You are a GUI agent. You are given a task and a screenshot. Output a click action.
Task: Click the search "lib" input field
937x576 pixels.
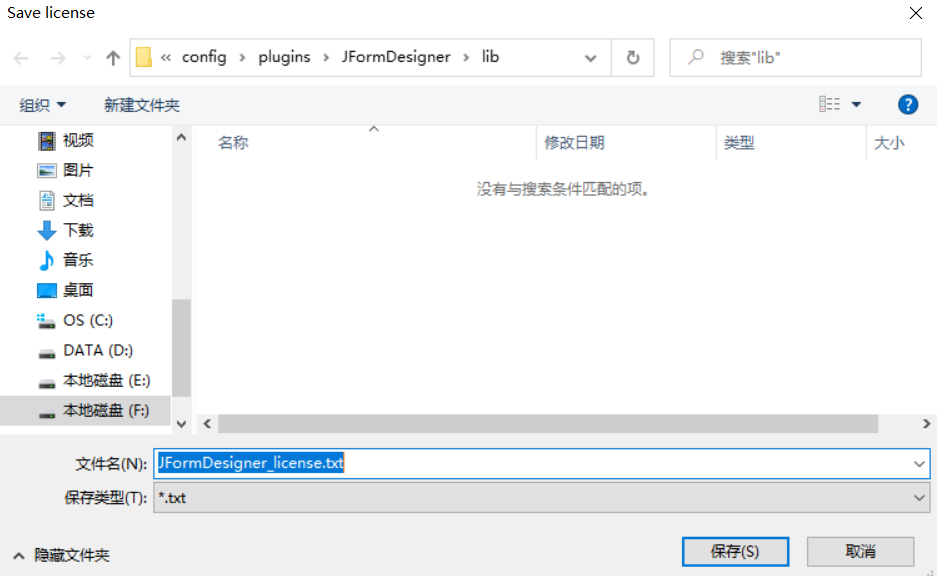pyautogui.click(x=795, y=58)
